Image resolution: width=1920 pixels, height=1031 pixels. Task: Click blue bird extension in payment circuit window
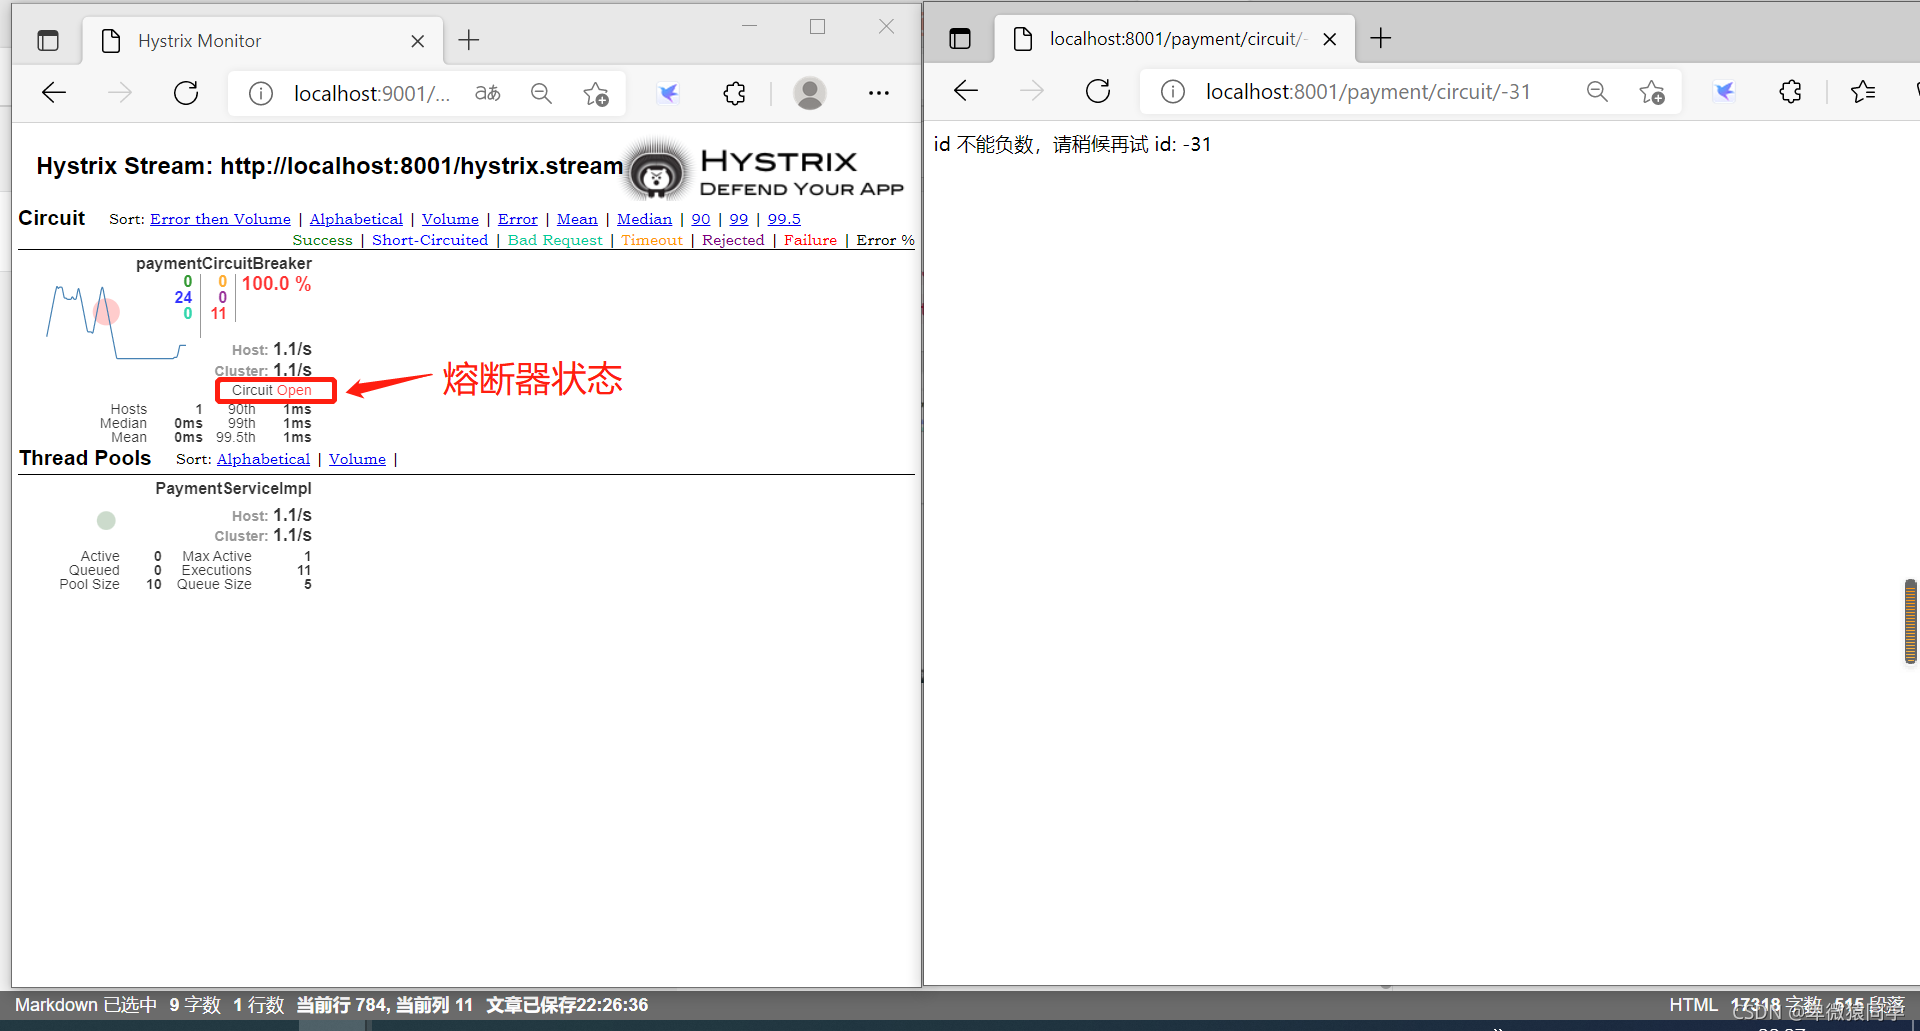(1724, 92)
